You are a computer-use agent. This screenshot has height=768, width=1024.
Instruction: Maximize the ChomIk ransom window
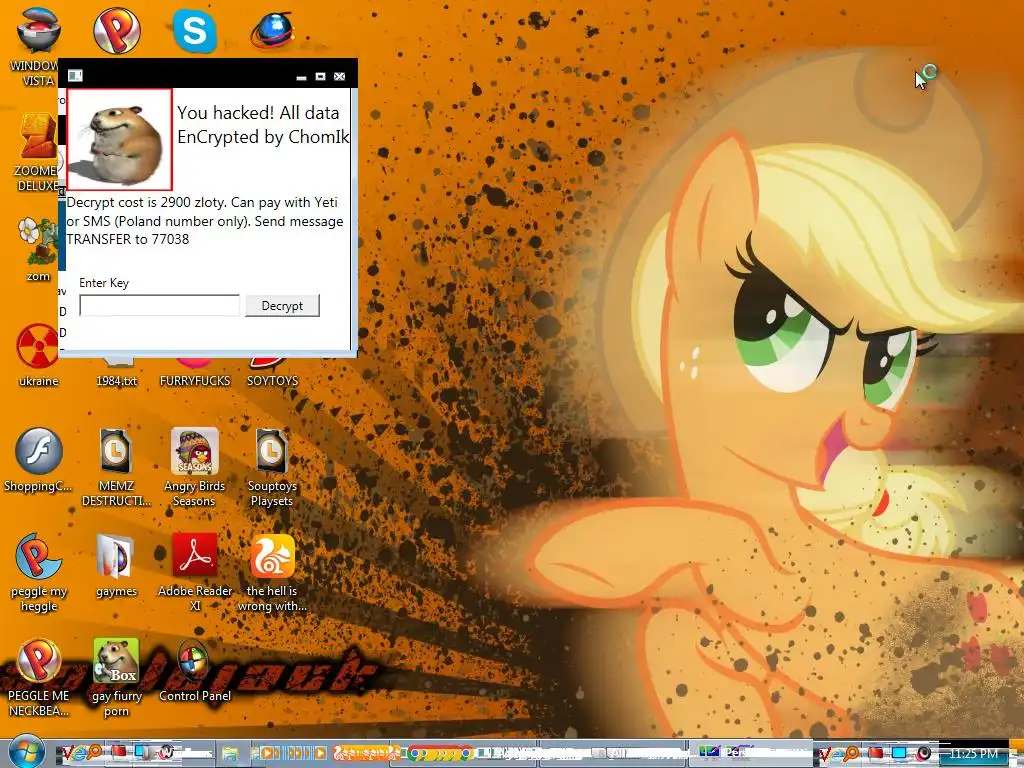coord(320,76)
